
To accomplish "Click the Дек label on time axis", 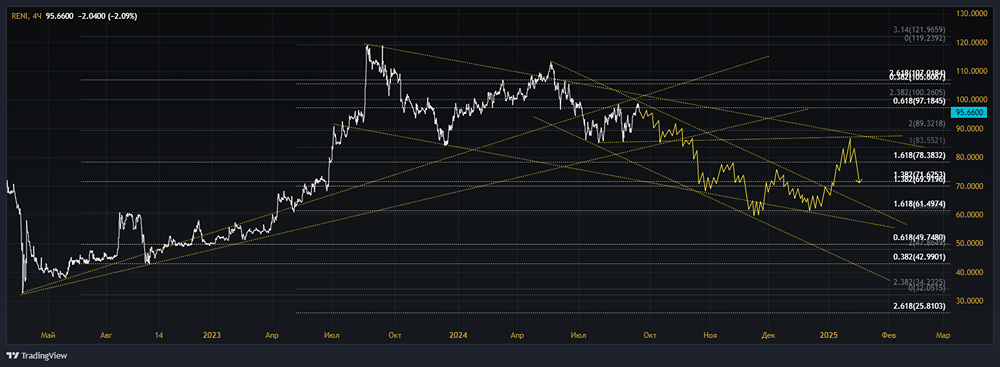I will 767,335.
